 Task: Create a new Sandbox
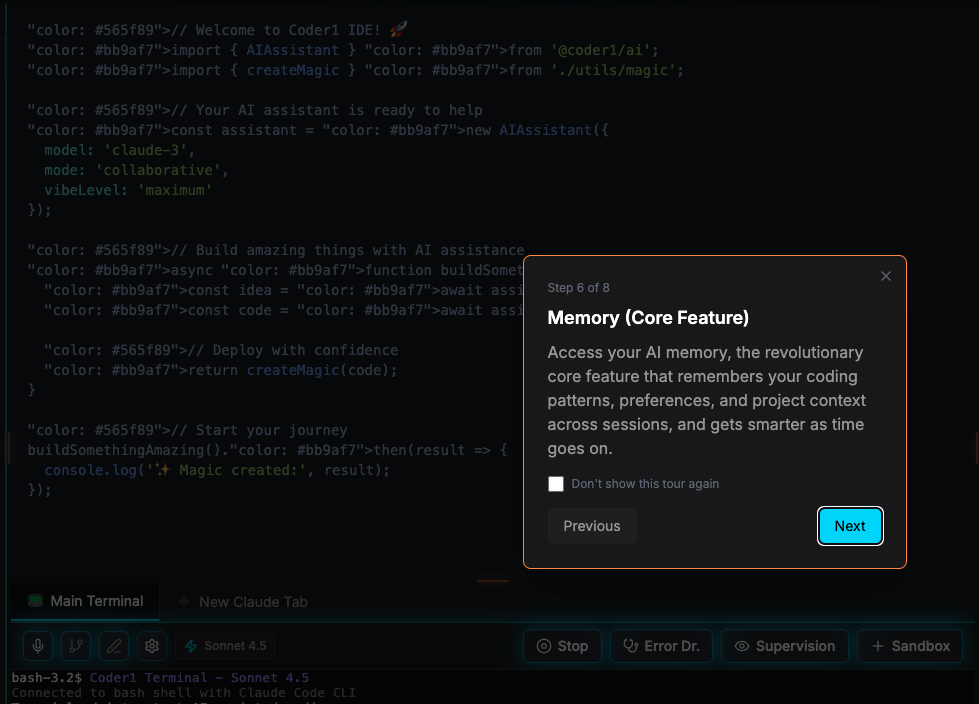pos(909,646)
